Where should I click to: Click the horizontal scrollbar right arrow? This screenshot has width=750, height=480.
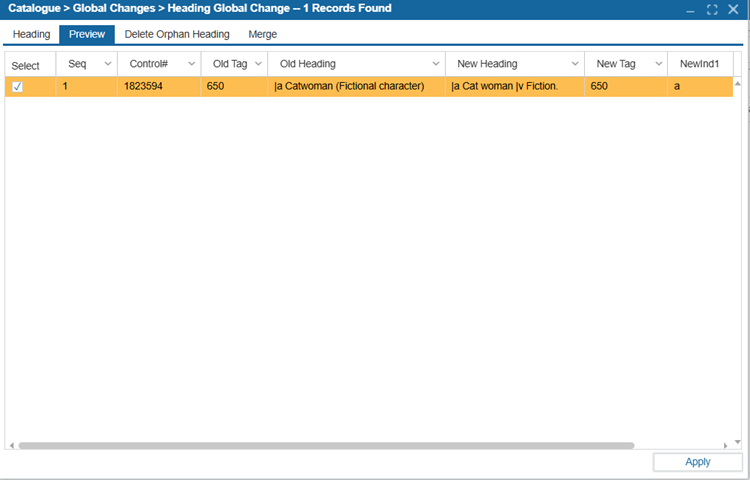(x=726, y=446)
